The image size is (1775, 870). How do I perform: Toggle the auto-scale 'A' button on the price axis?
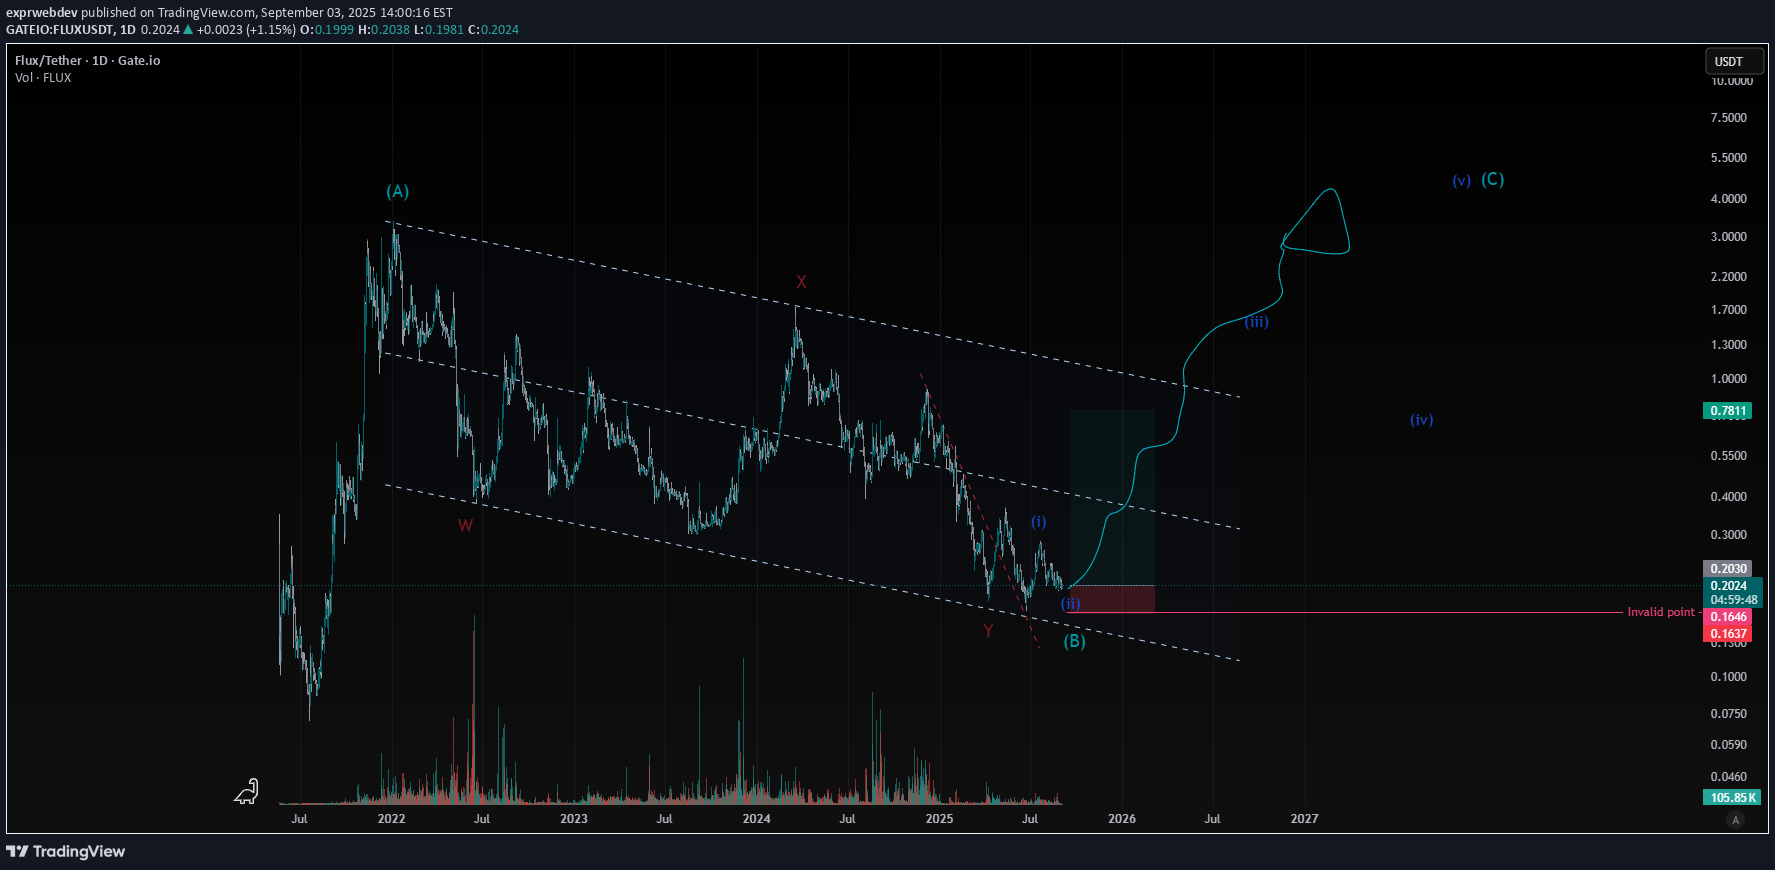[1736, 820]
